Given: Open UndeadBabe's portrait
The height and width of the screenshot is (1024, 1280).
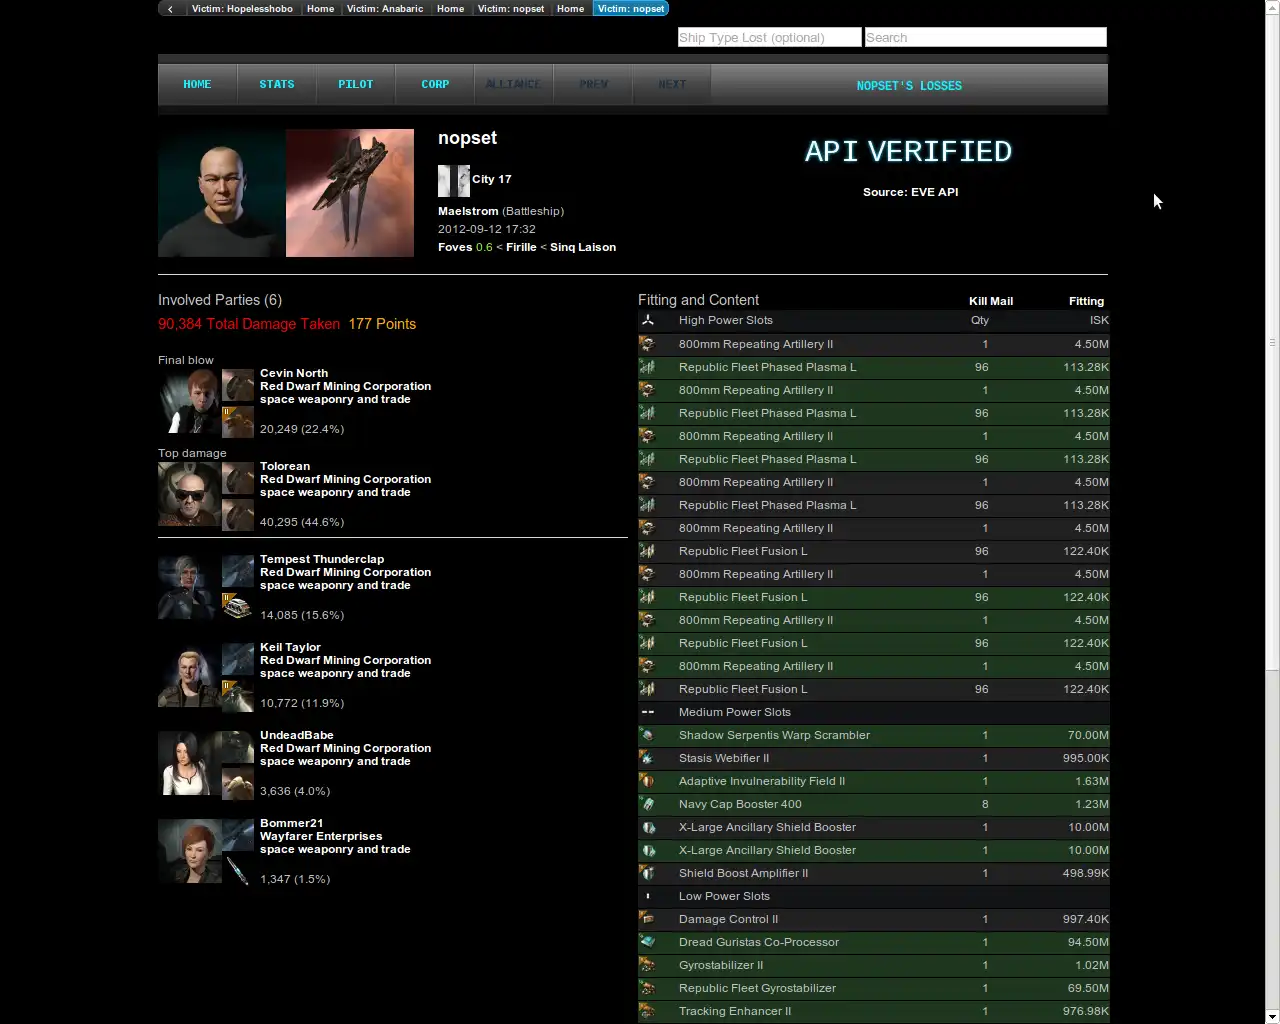Looking at the screenshot, I should 189,764.
